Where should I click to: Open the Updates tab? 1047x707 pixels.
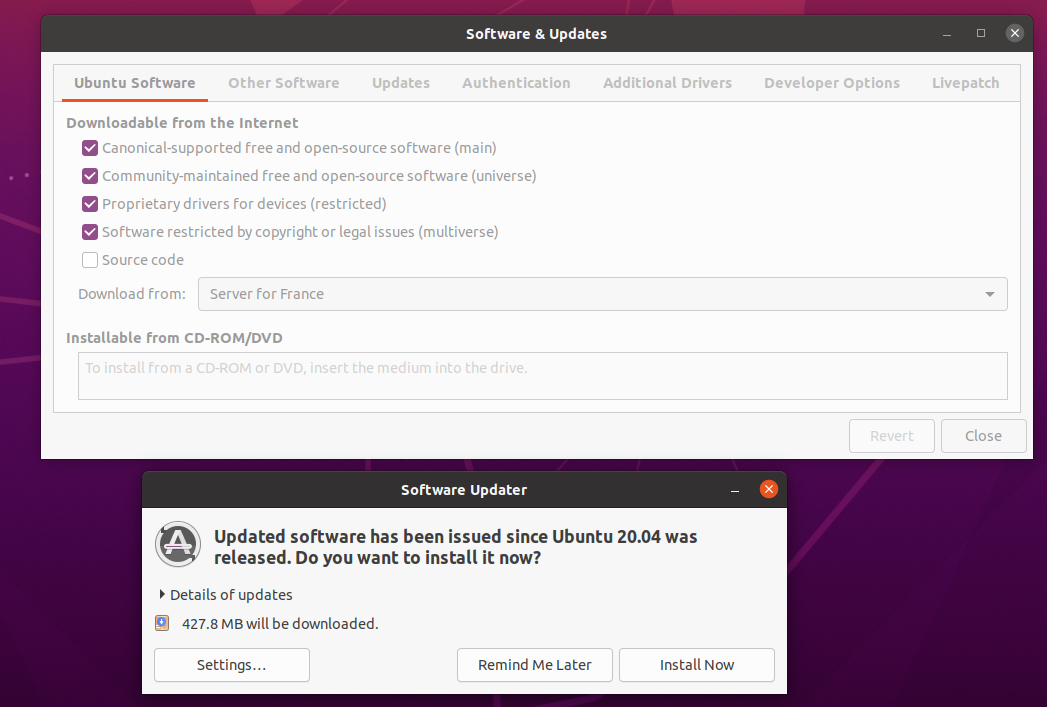point(401,83)
